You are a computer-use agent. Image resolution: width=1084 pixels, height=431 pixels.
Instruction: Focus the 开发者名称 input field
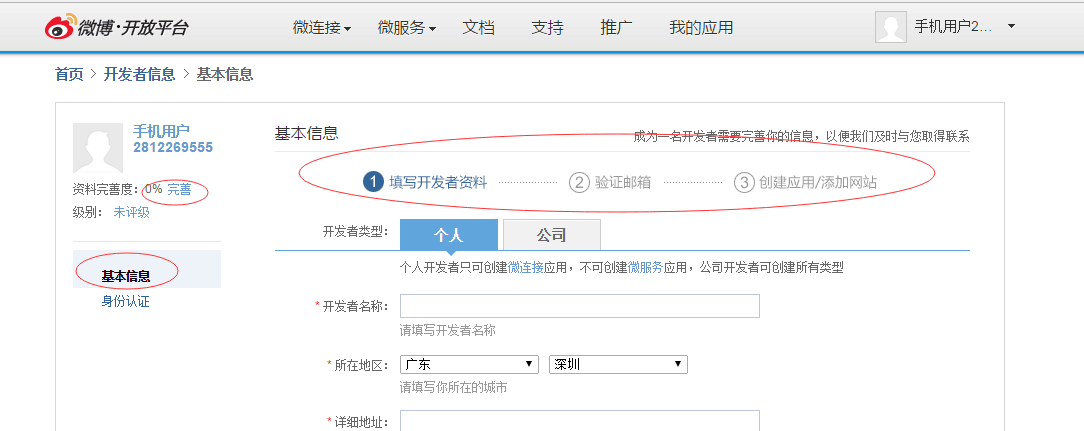coord(580,306)
